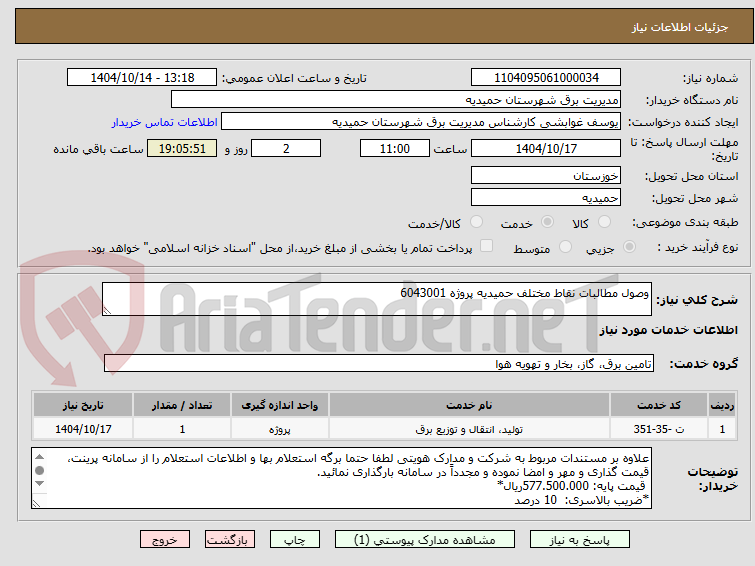Toggle the Islamic treasury documents payment checkbox
This screenshot has width=755, height=566.
pyautogui.click(x=486, y=246)
